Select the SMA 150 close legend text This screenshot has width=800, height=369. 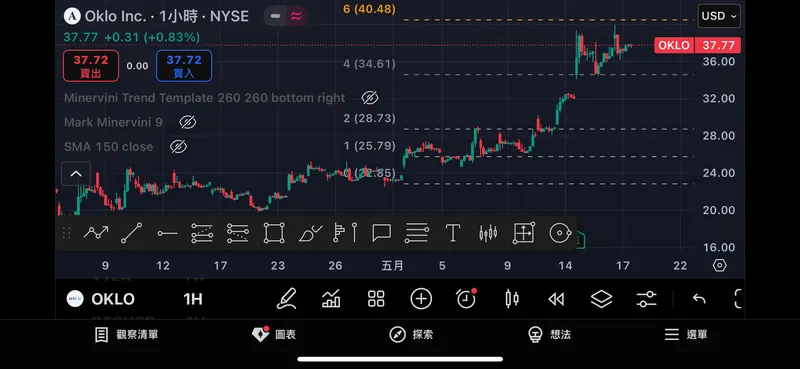108,146
